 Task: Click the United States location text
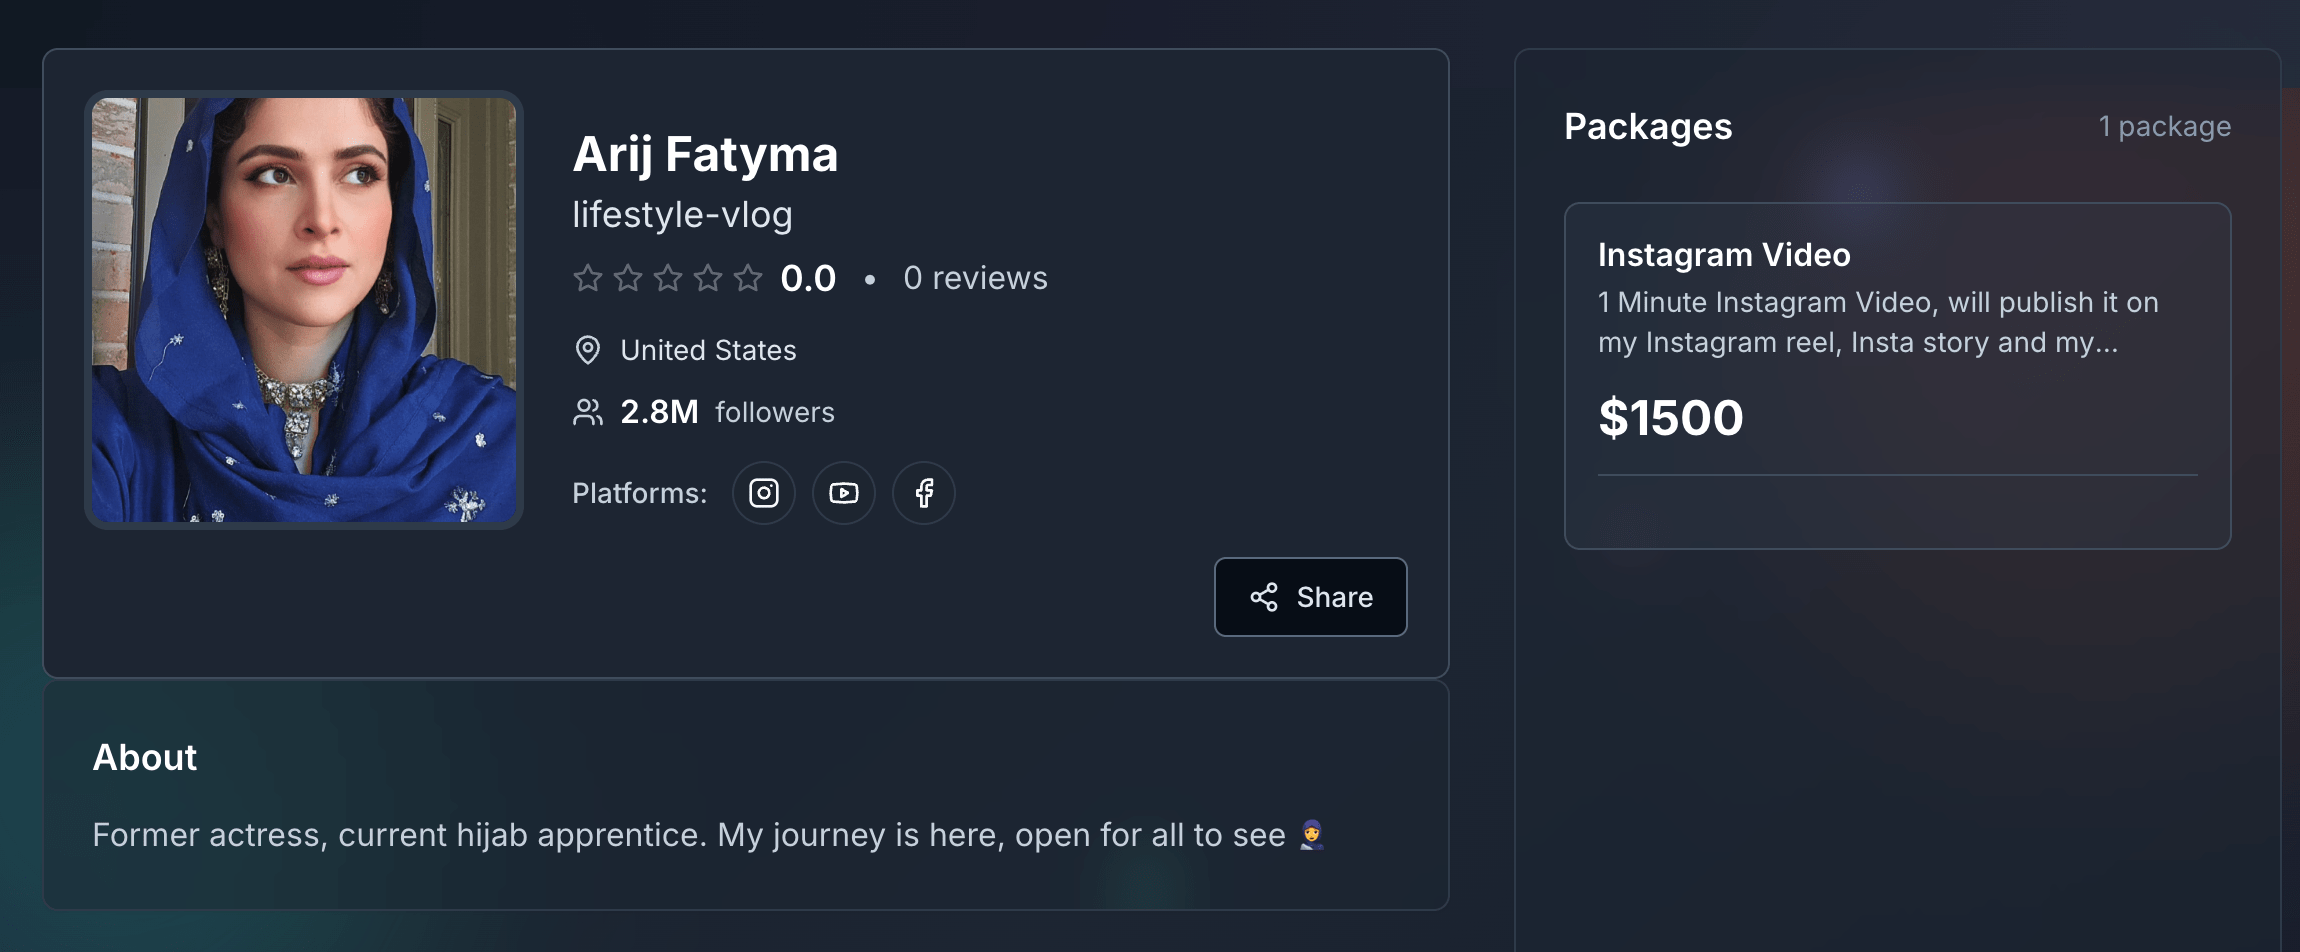[x=708, y=350]
